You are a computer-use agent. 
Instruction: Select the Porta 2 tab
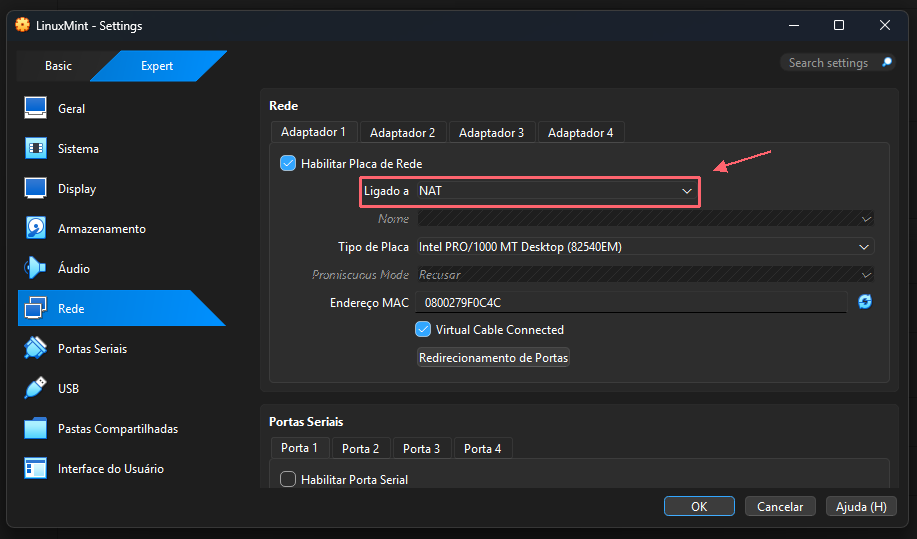[x=360, y=448]
